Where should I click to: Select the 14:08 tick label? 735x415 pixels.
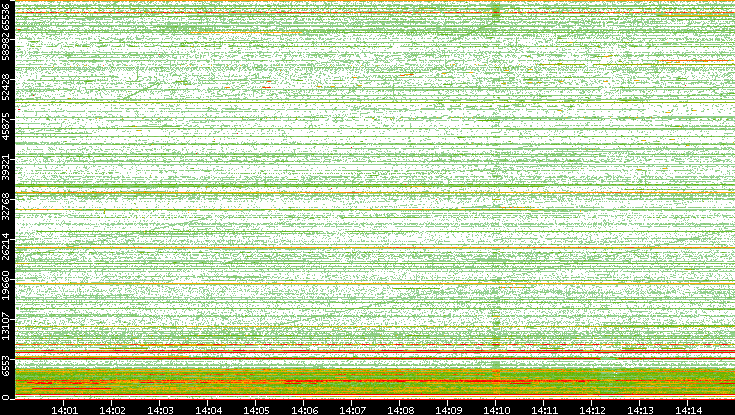[400, 411]
